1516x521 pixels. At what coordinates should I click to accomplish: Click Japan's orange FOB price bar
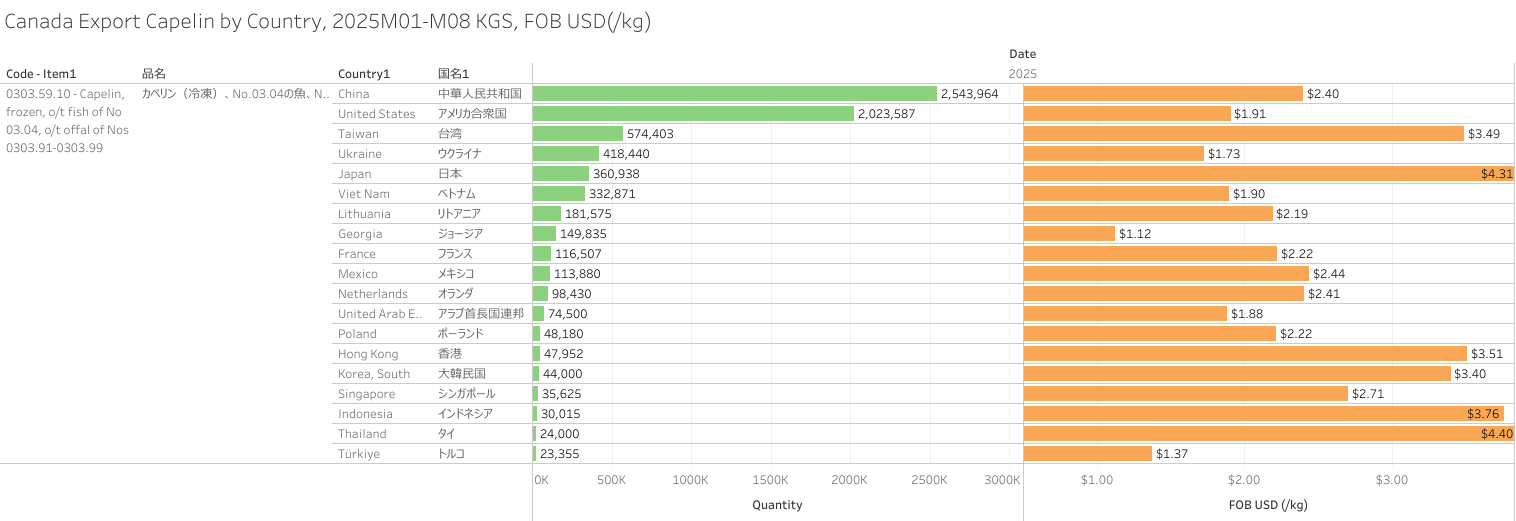click(x=1268, y=173)
